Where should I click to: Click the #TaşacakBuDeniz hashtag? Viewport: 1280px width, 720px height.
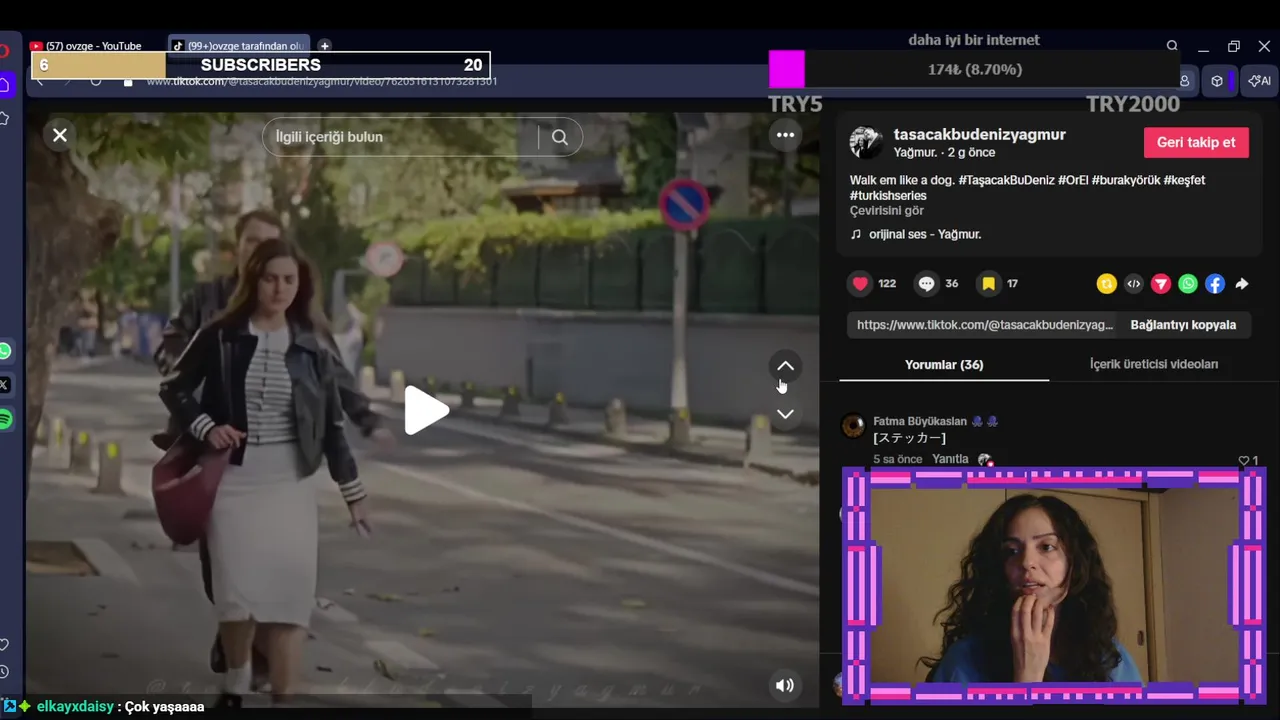pyautogui.click(x=1006, y=180)
